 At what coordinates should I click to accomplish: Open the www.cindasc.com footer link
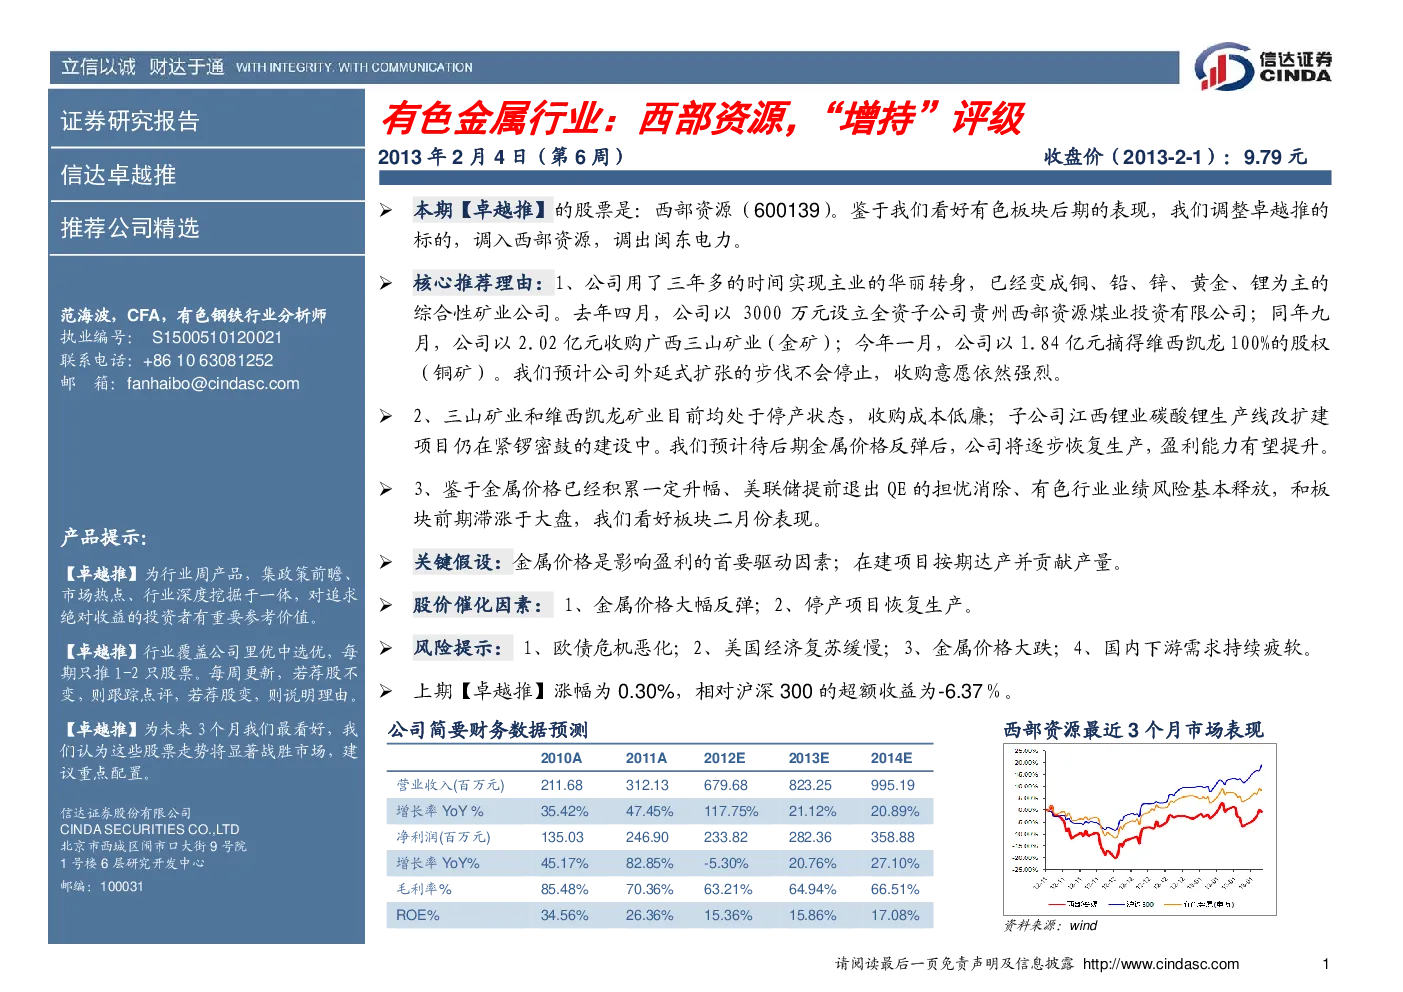1161,964
